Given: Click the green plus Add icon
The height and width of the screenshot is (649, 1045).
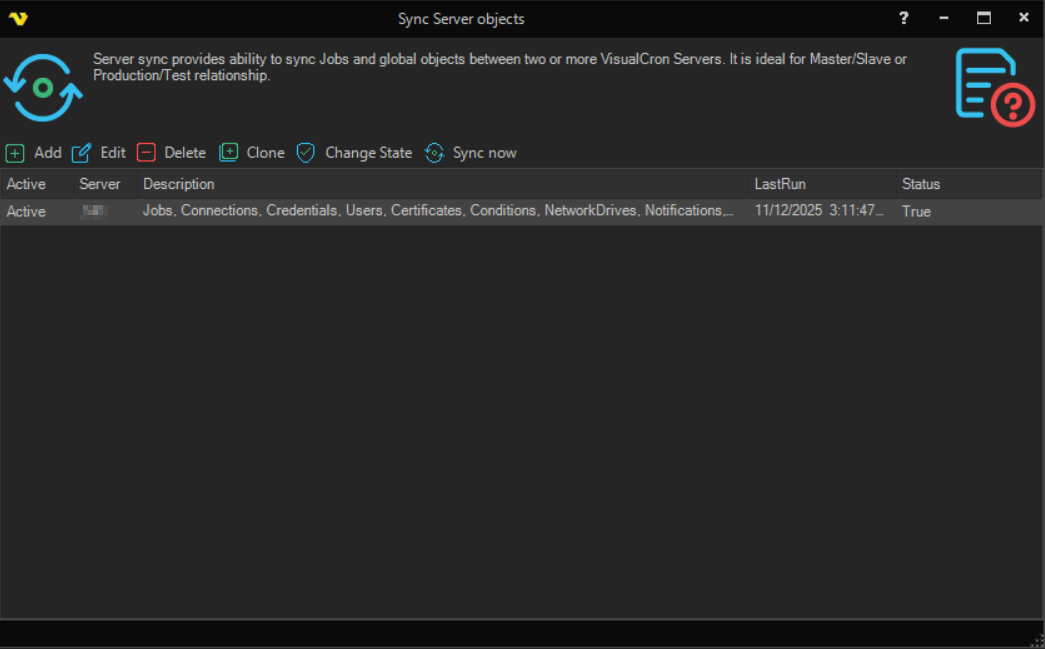Looking at the screenshot, I should (15, 153).
